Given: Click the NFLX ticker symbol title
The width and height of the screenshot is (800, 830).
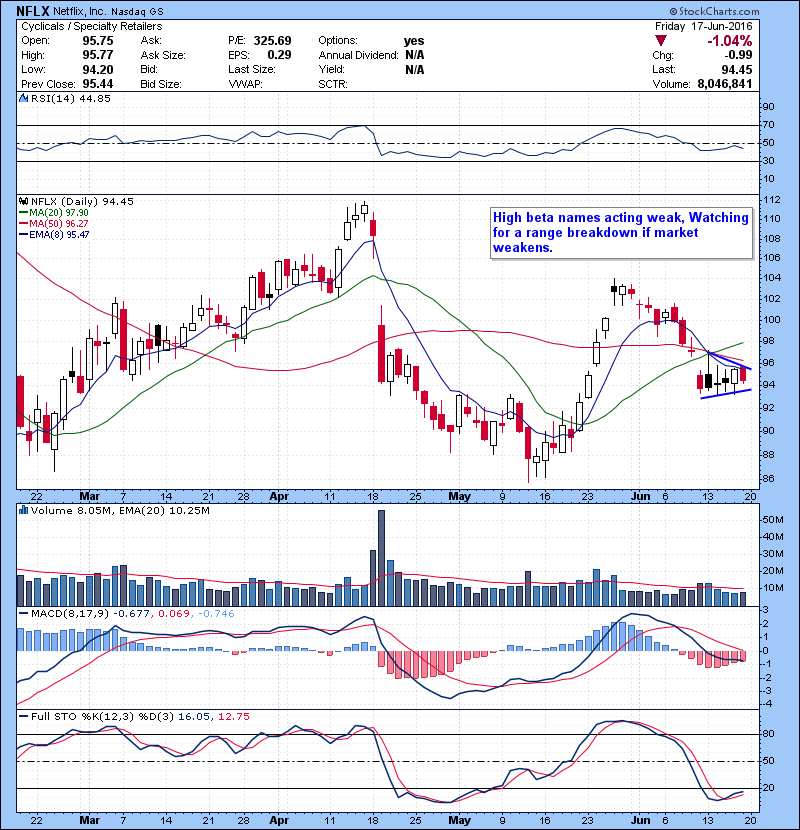Looking at the screenshot, I should coord(33,11).
